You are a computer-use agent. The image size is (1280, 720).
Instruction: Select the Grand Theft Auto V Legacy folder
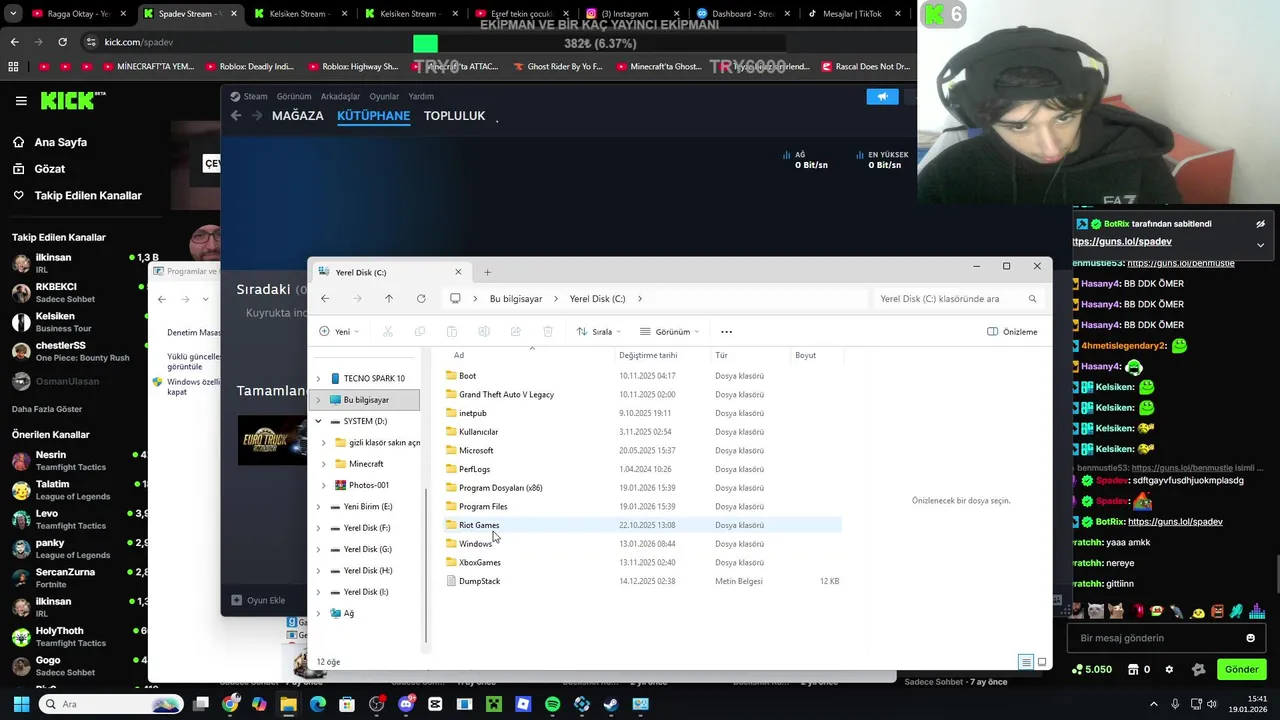641,394
